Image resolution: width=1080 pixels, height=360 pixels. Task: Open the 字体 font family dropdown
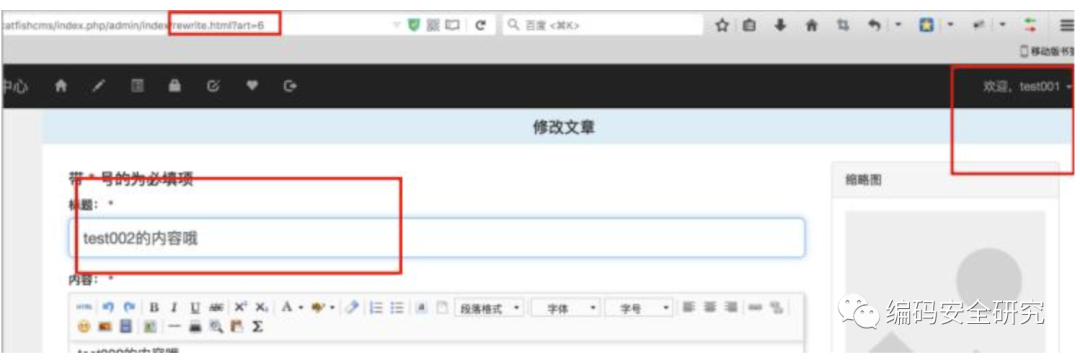[565, 307]
